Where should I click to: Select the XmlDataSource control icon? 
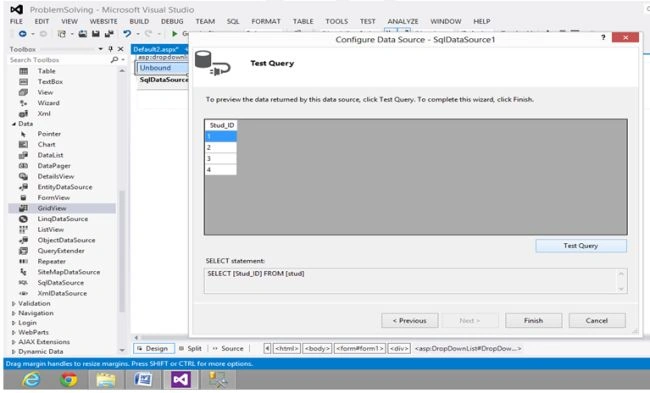[x=24, y=293]
